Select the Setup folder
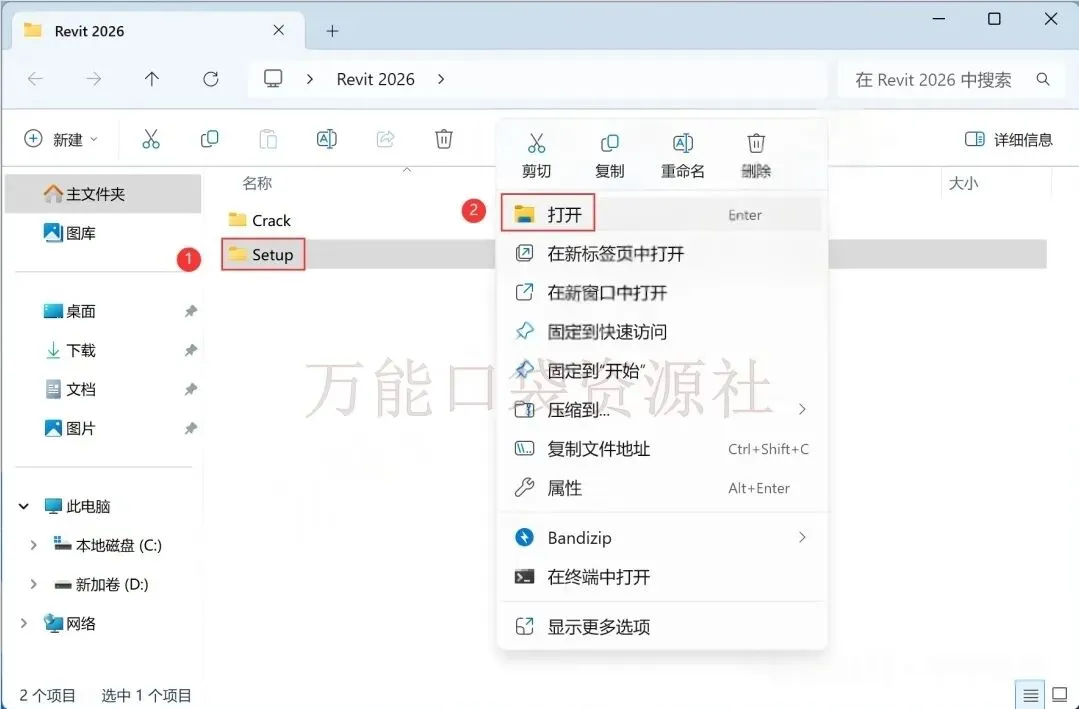The width and height of the screenshot is (1079, 709). (261, 254)
